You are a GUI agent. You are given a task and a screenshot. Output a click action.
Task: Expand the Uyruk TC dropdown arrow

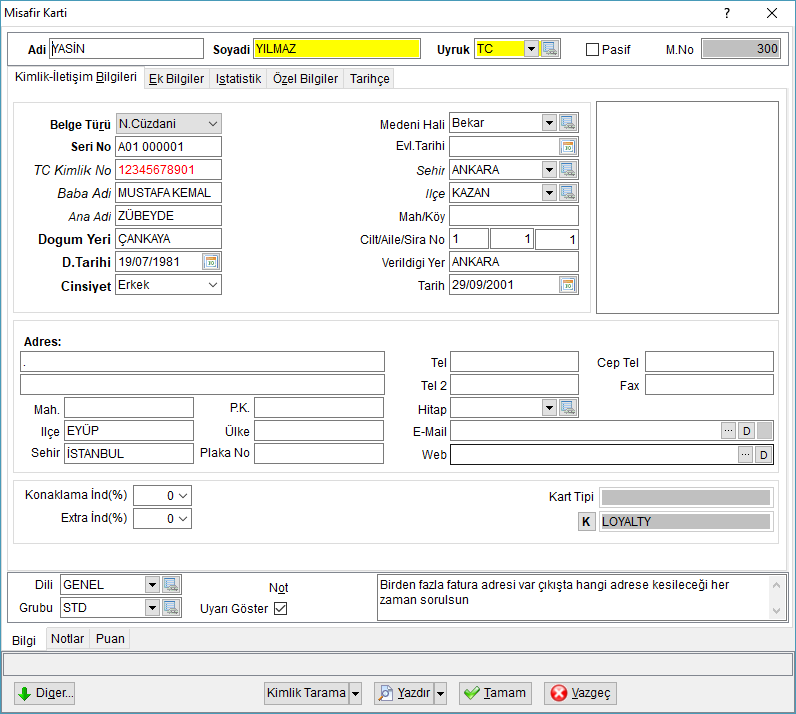click(x=531, y=49)
